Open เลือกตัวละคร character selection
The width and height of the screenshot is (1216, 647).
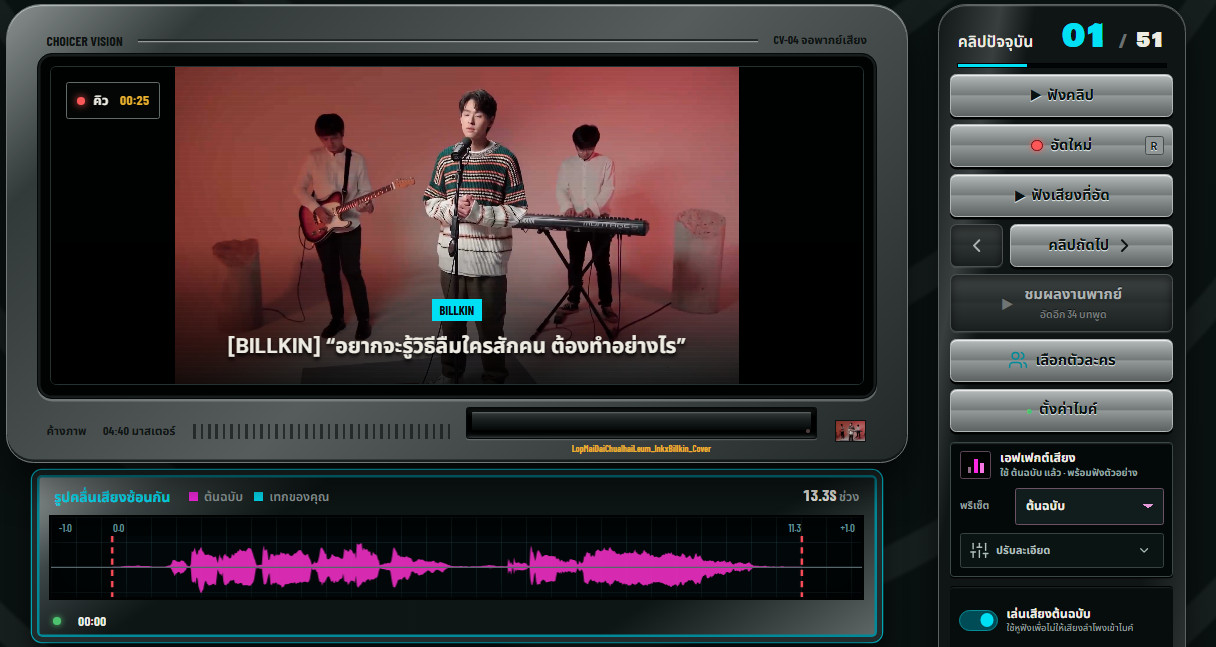1061,361
